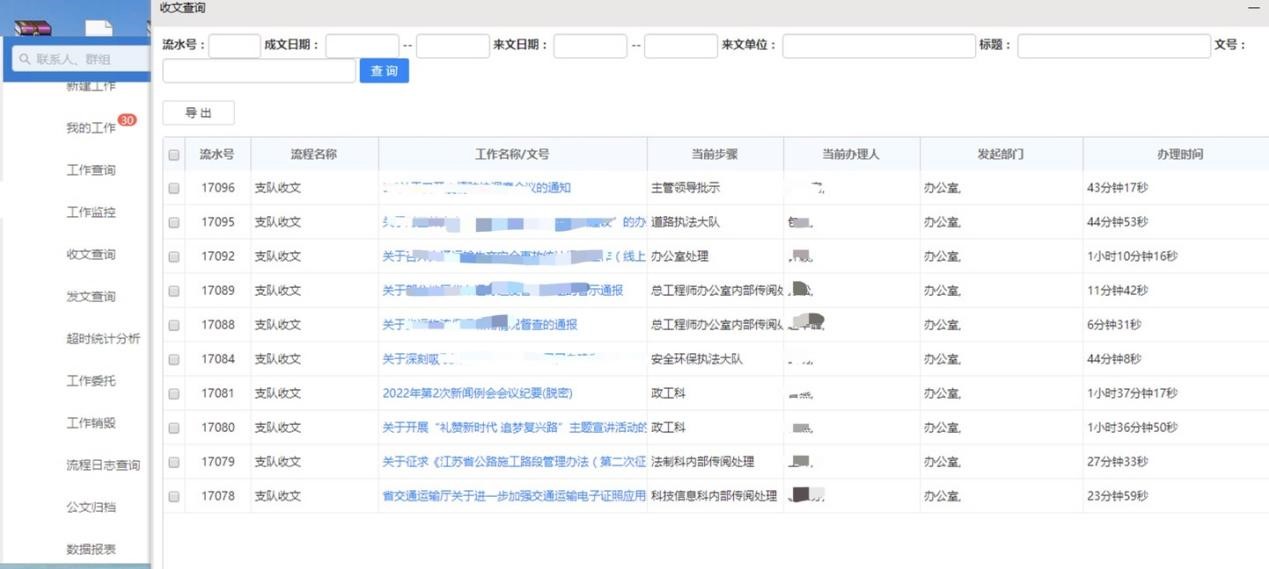This screenshot has height=569, width=1269.
Task: Open link 省交通运输厅关于进一步加强交通运输电子证照应用
Action: [514, 496]
